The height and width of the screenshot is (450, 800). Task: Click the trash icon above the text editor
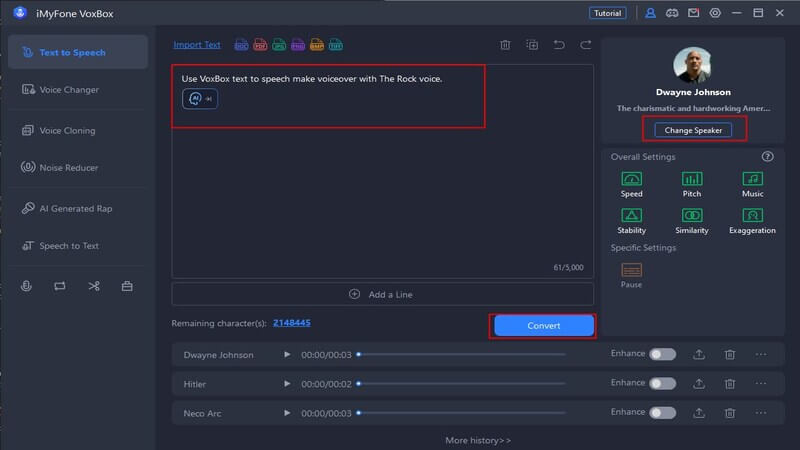505,45
